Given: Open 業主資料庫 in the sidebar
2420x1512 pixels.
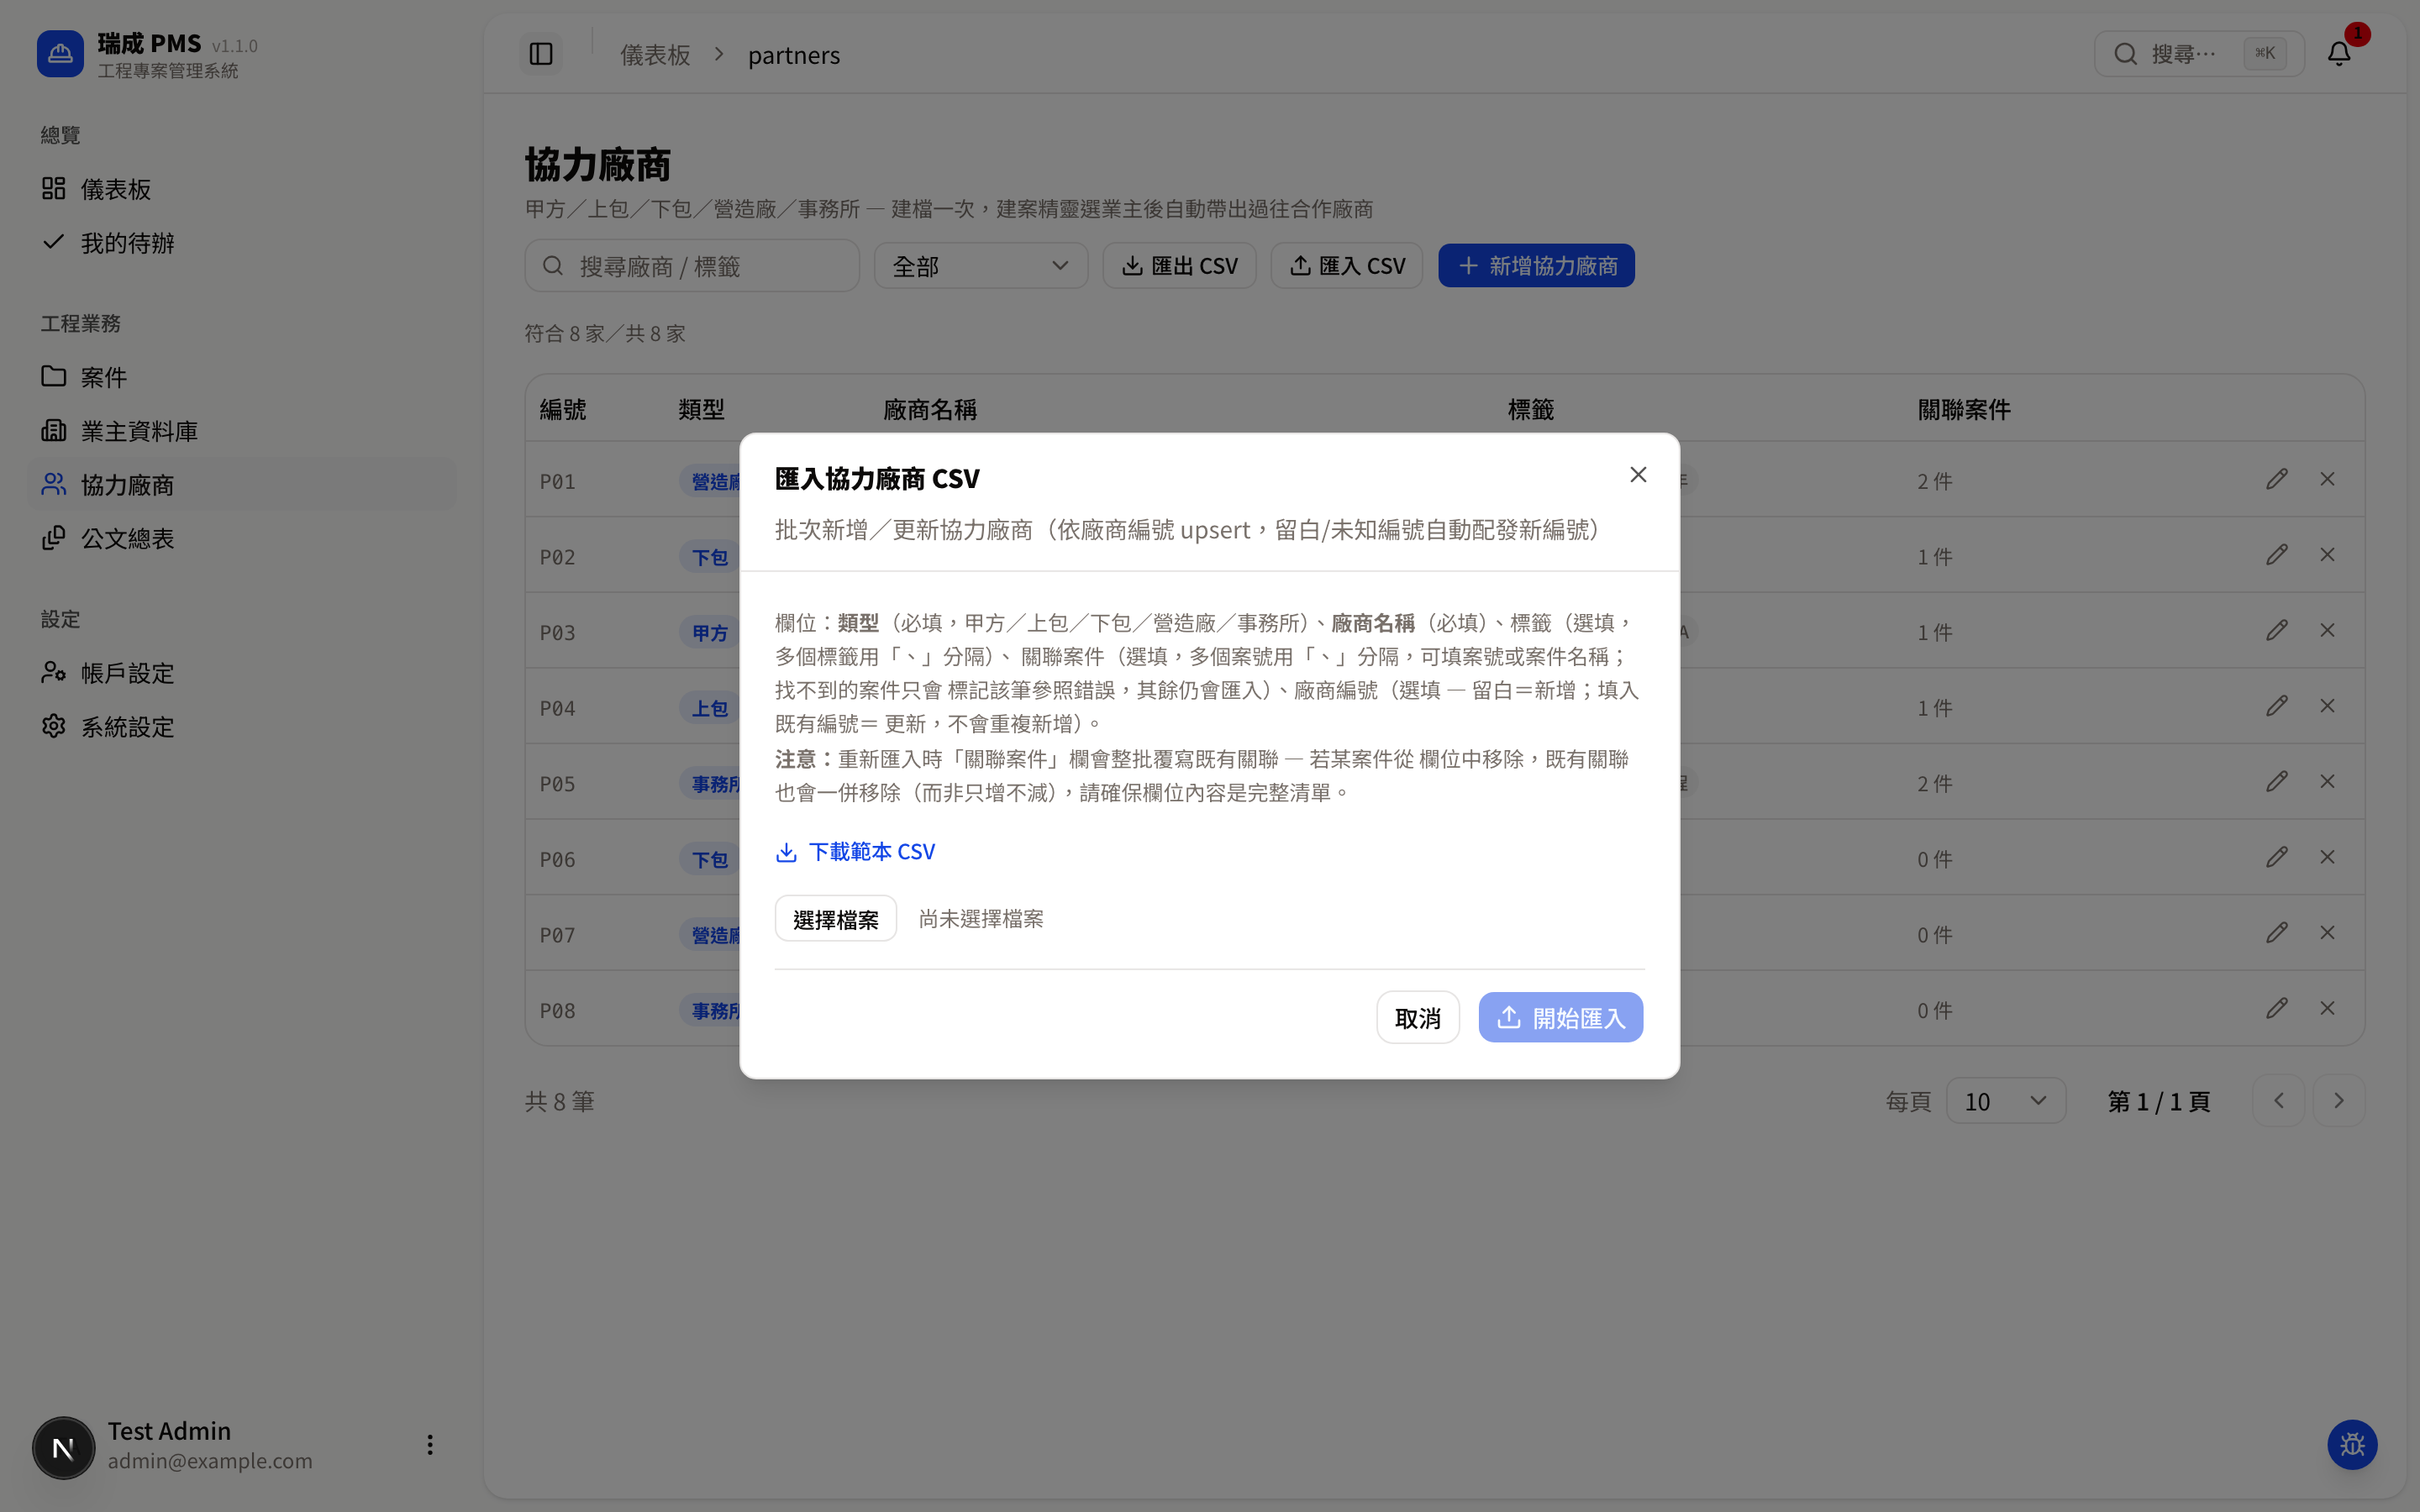Looking at the screenshot, I should (242, 431).
